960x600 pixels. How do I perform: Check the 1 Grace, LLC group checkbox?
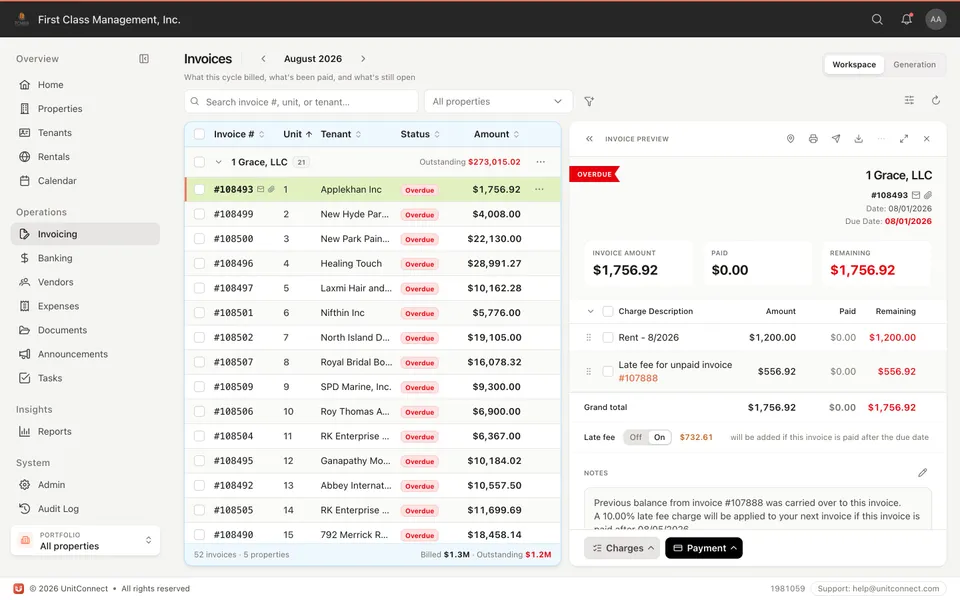199,162
